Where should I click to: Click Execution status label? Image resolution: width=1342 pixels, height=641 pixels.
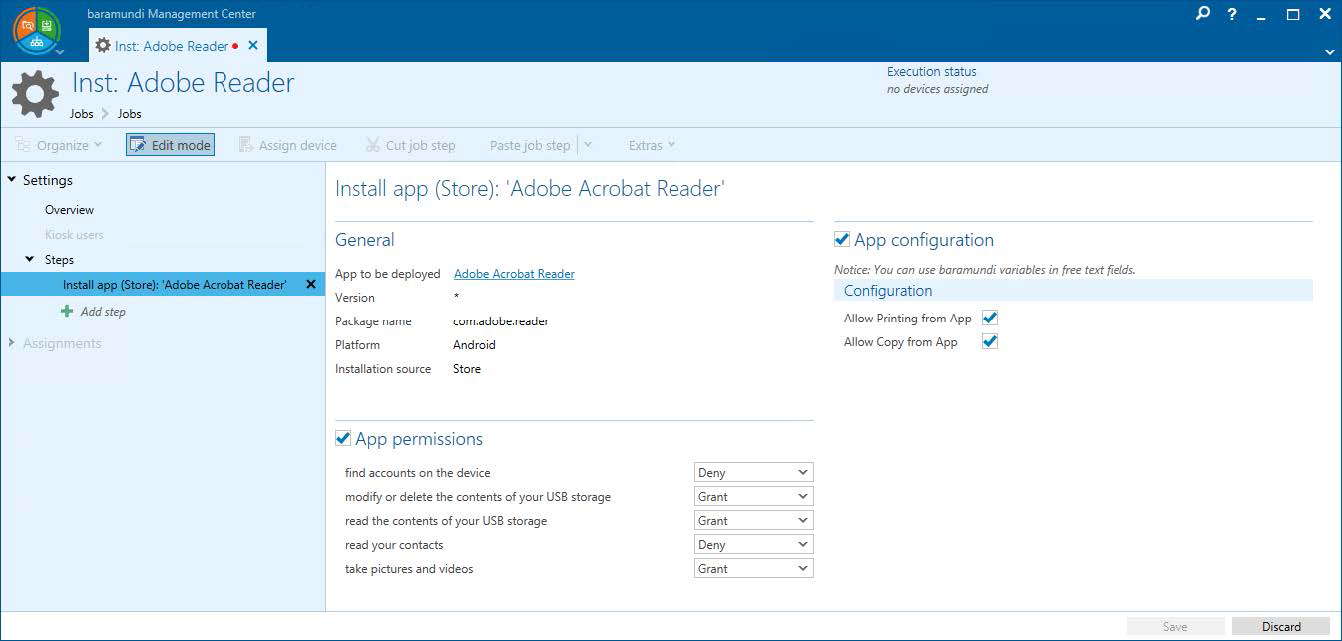[932, 72]
